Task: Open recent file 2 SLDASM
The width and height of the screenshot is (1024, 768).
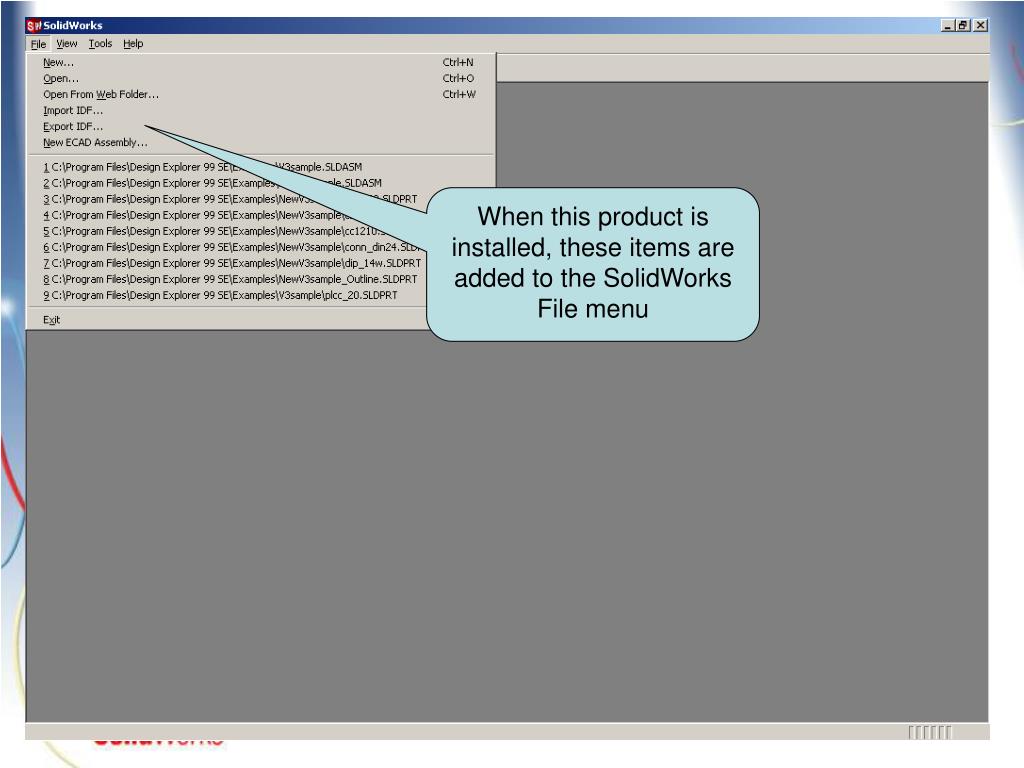Action: [261, 183]
